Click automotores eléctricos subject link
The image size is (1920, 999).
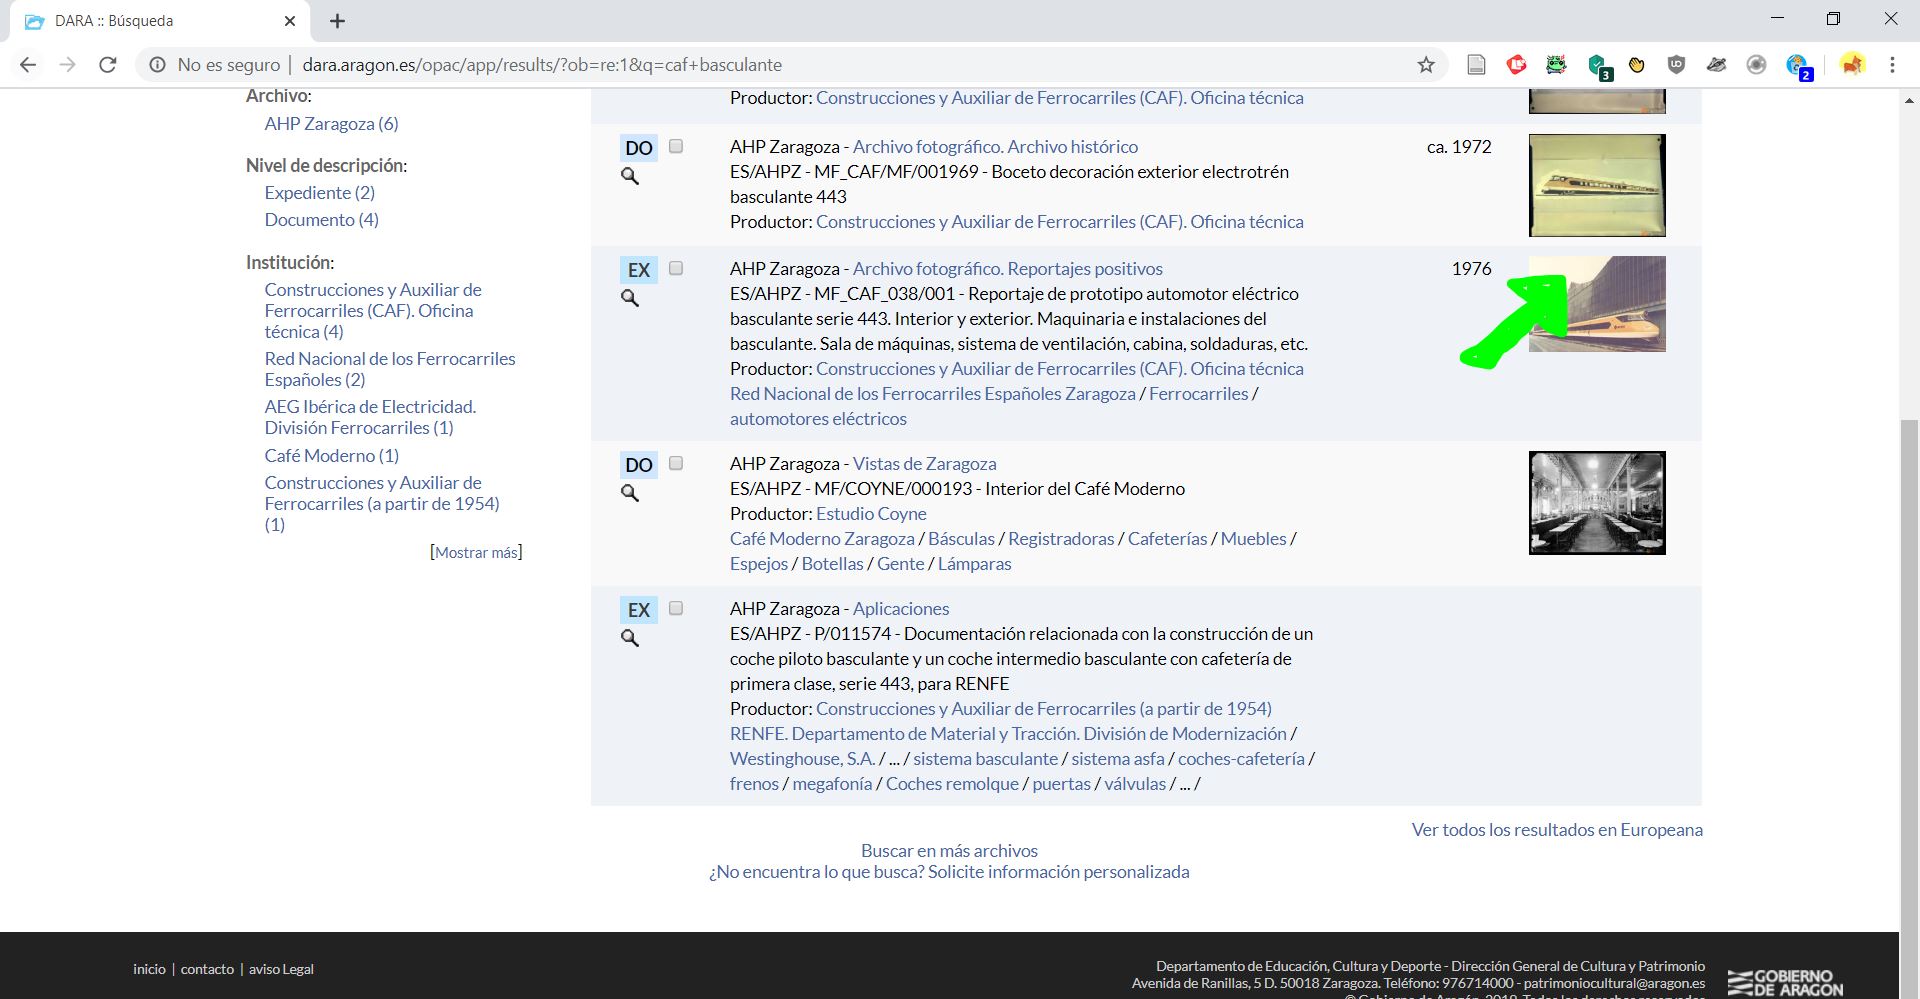coord(818,419)
